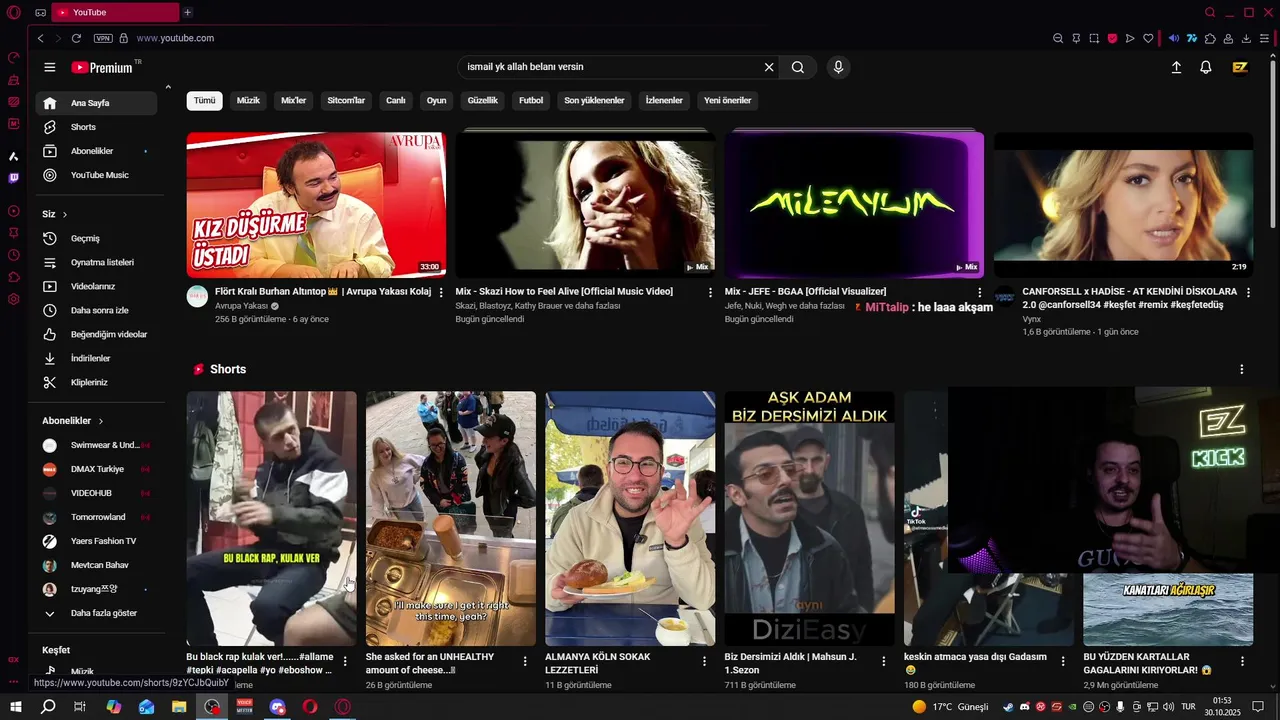Open Geçmiş history in sidebar

click(96, 238)
